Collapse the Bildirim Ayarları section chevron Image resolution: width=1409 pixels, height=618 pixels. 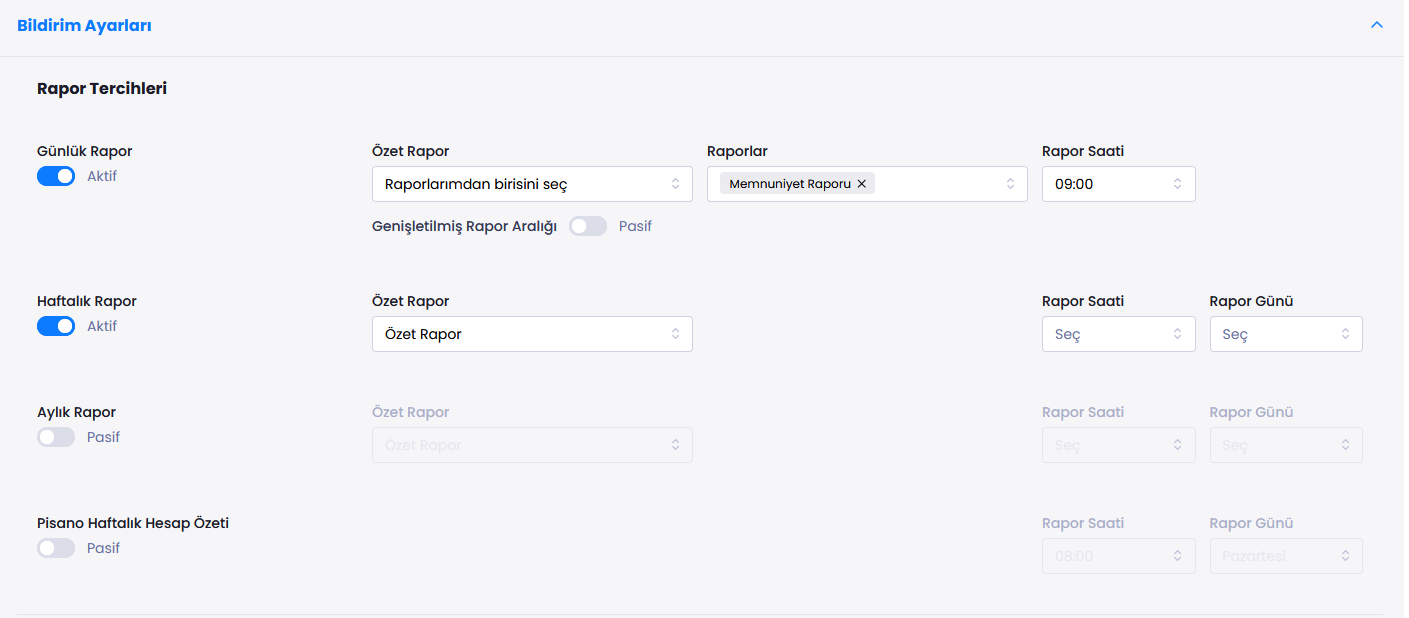click(1377, 25)
